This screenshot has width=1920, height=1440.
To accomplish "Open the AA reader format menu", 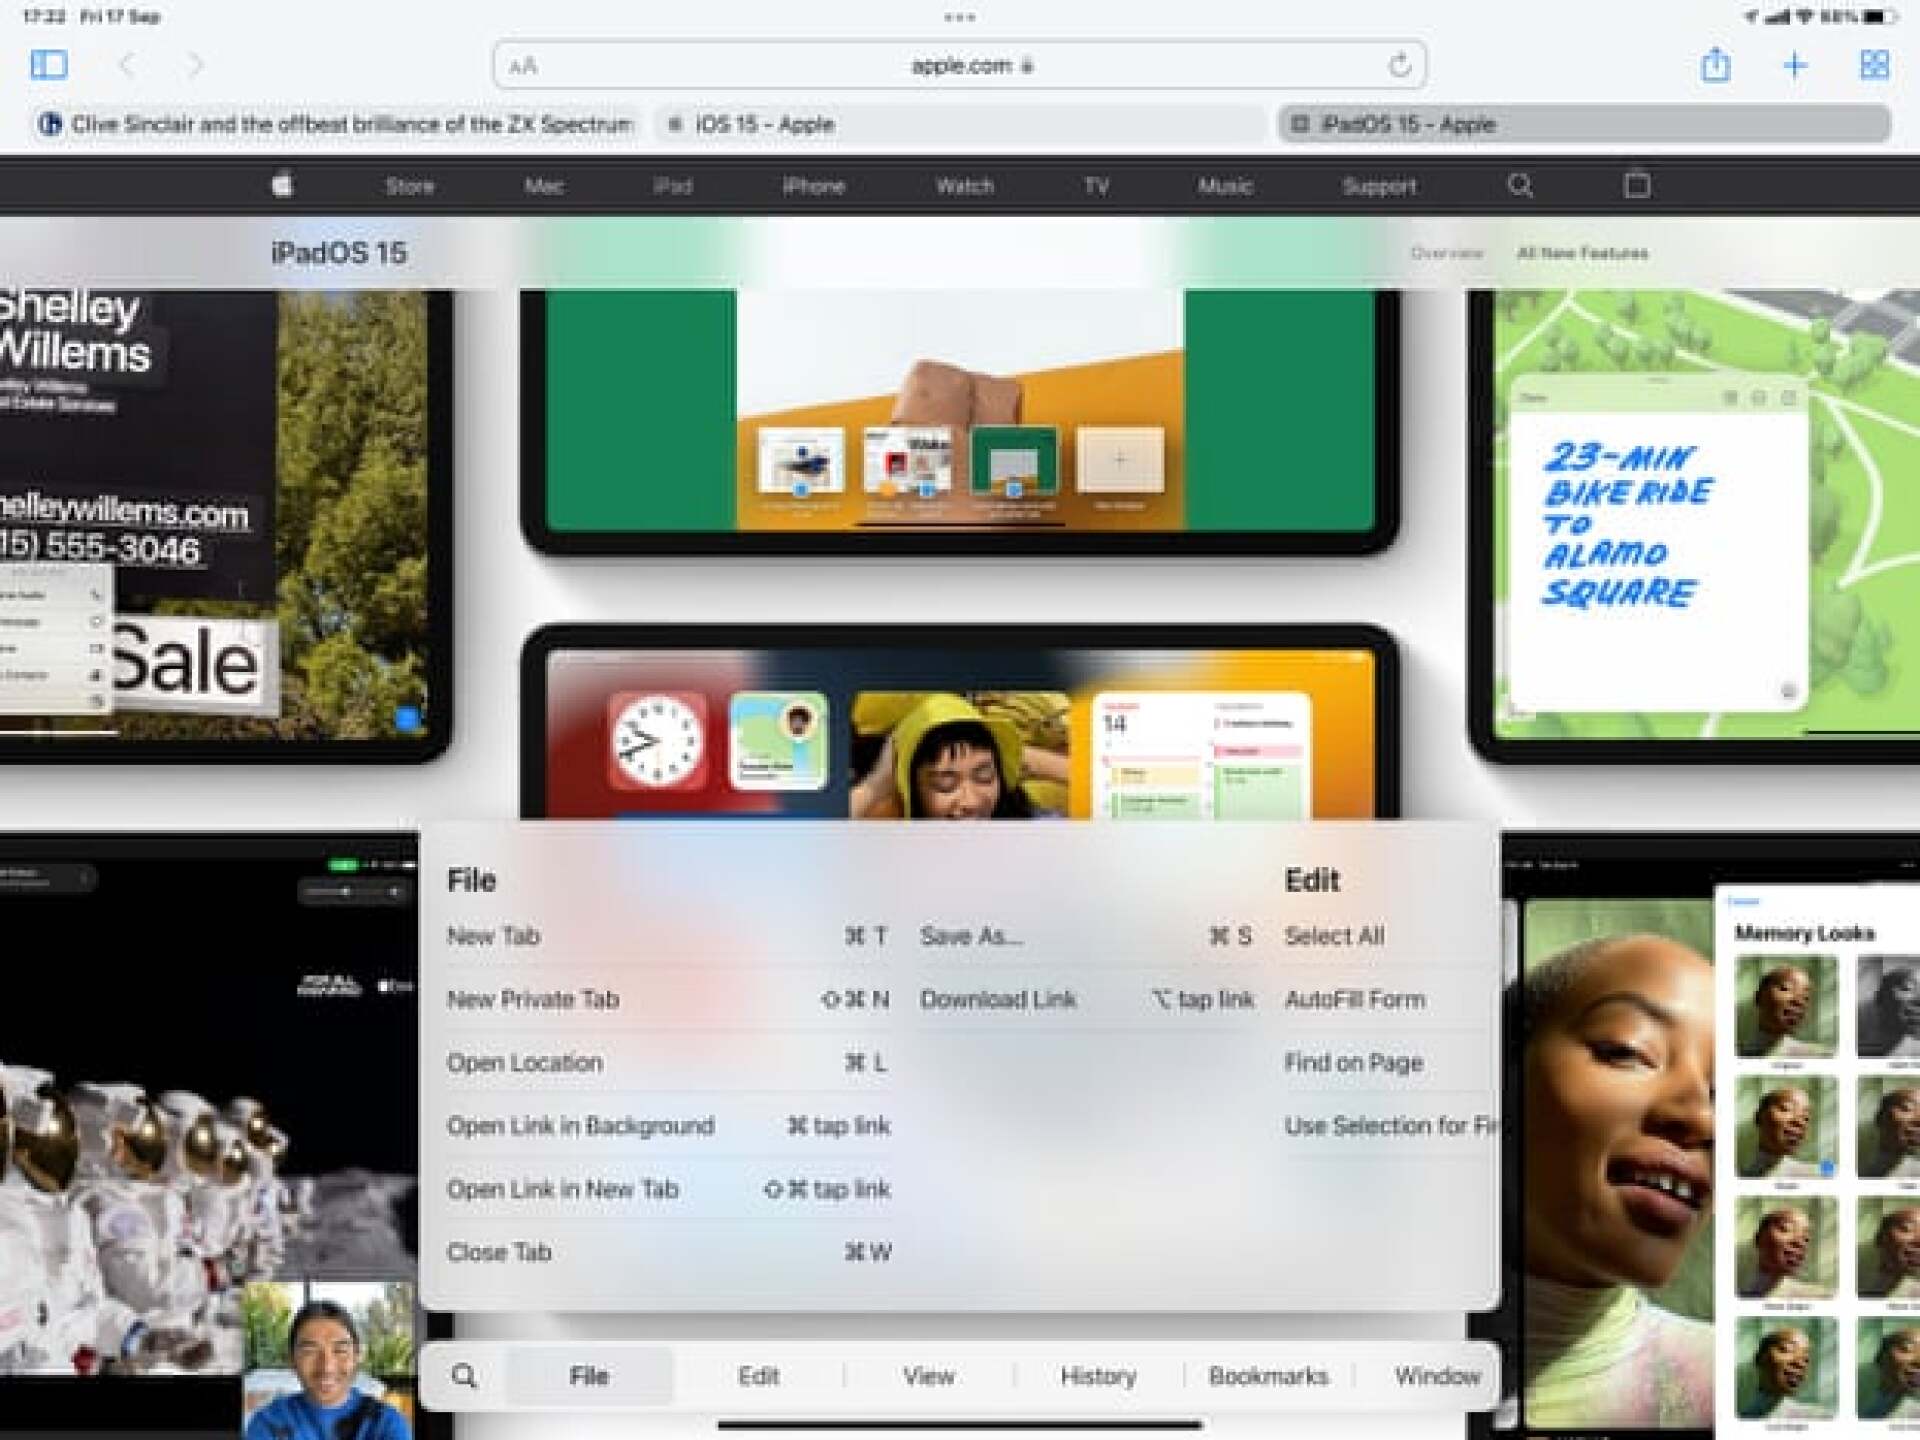I will point(523,67).
